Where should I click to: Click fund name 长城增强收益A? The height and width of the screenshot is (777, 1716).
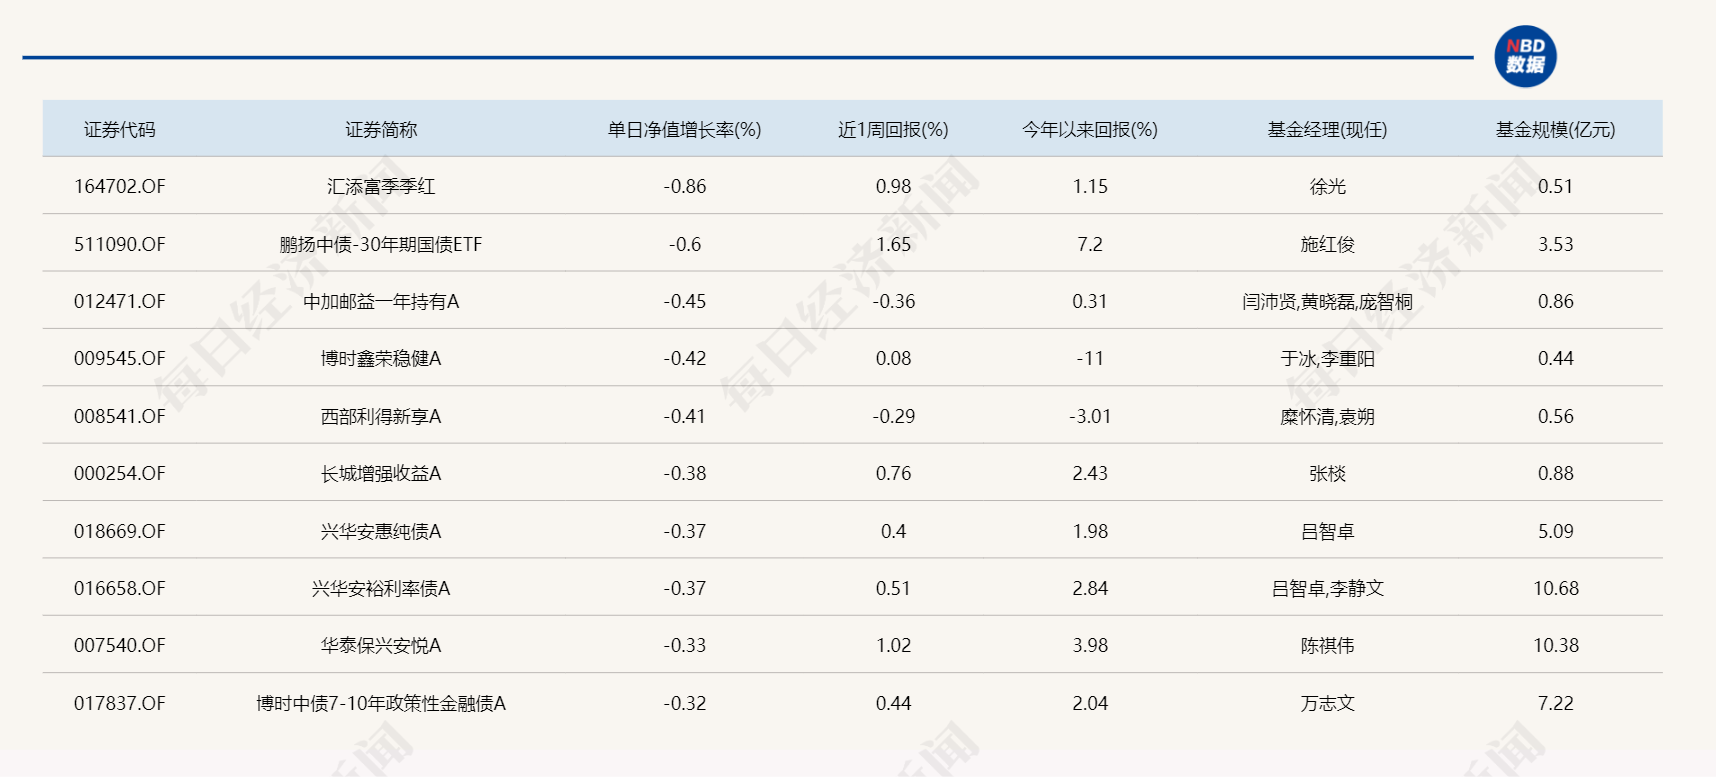click(381, 473)
